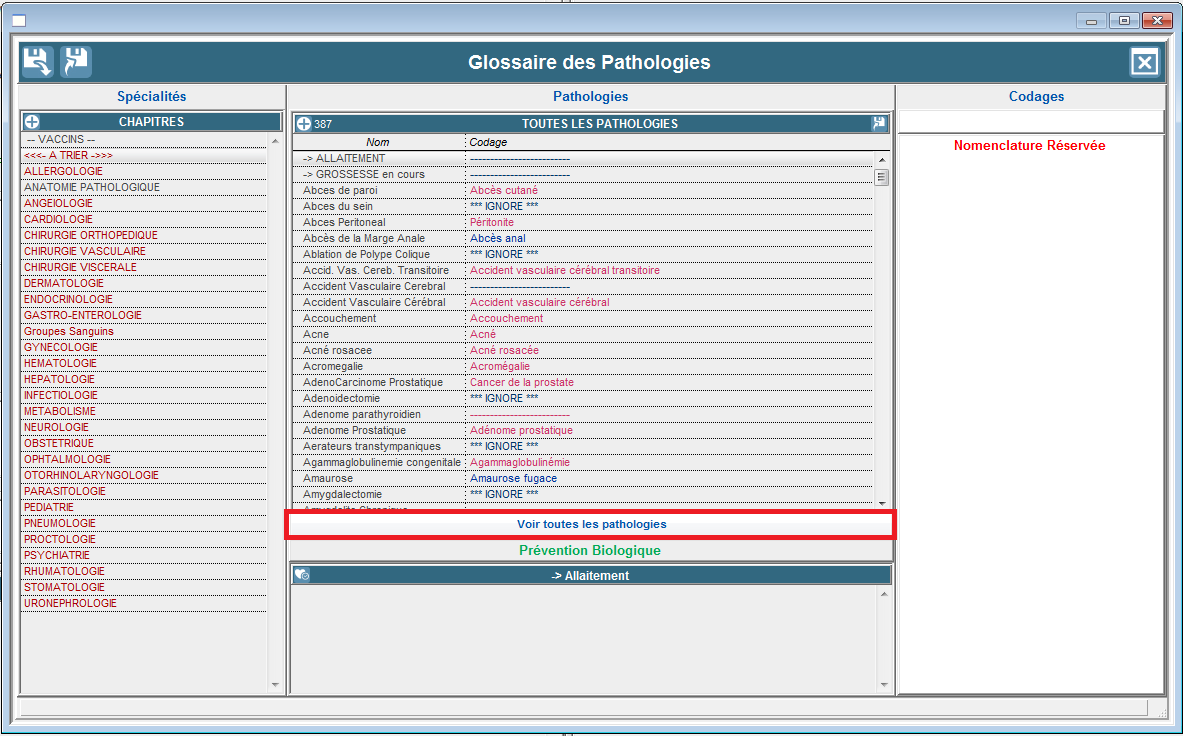
Task: Click Voir toutes les pathologies
Action: [591, 524]
